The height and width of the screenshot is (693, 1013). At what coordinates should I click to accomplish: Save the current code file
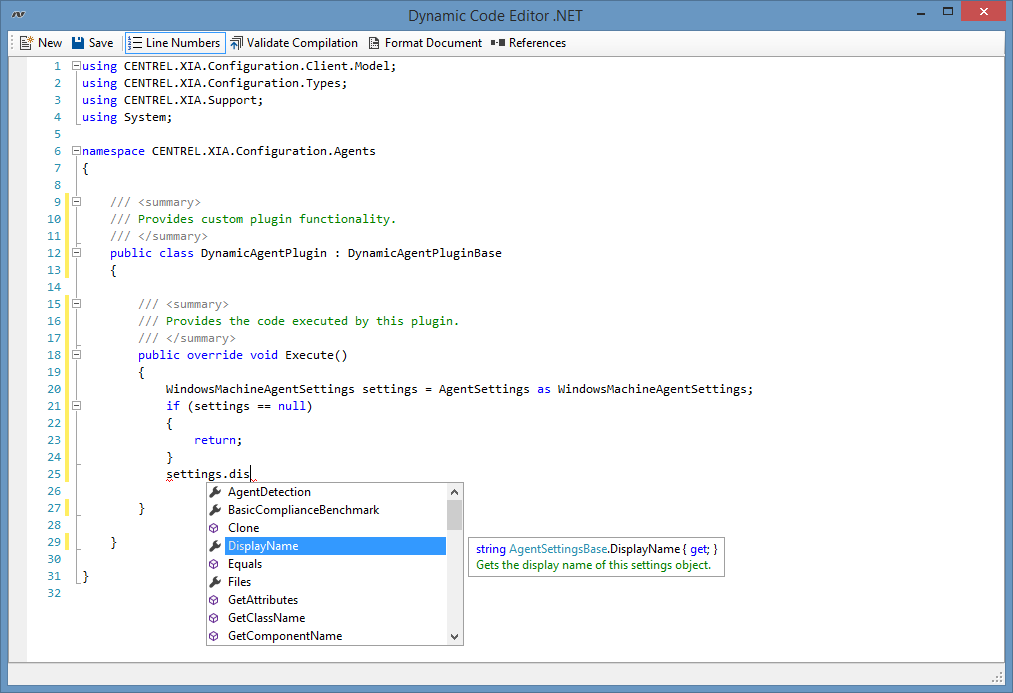click(x=92, y=43)
